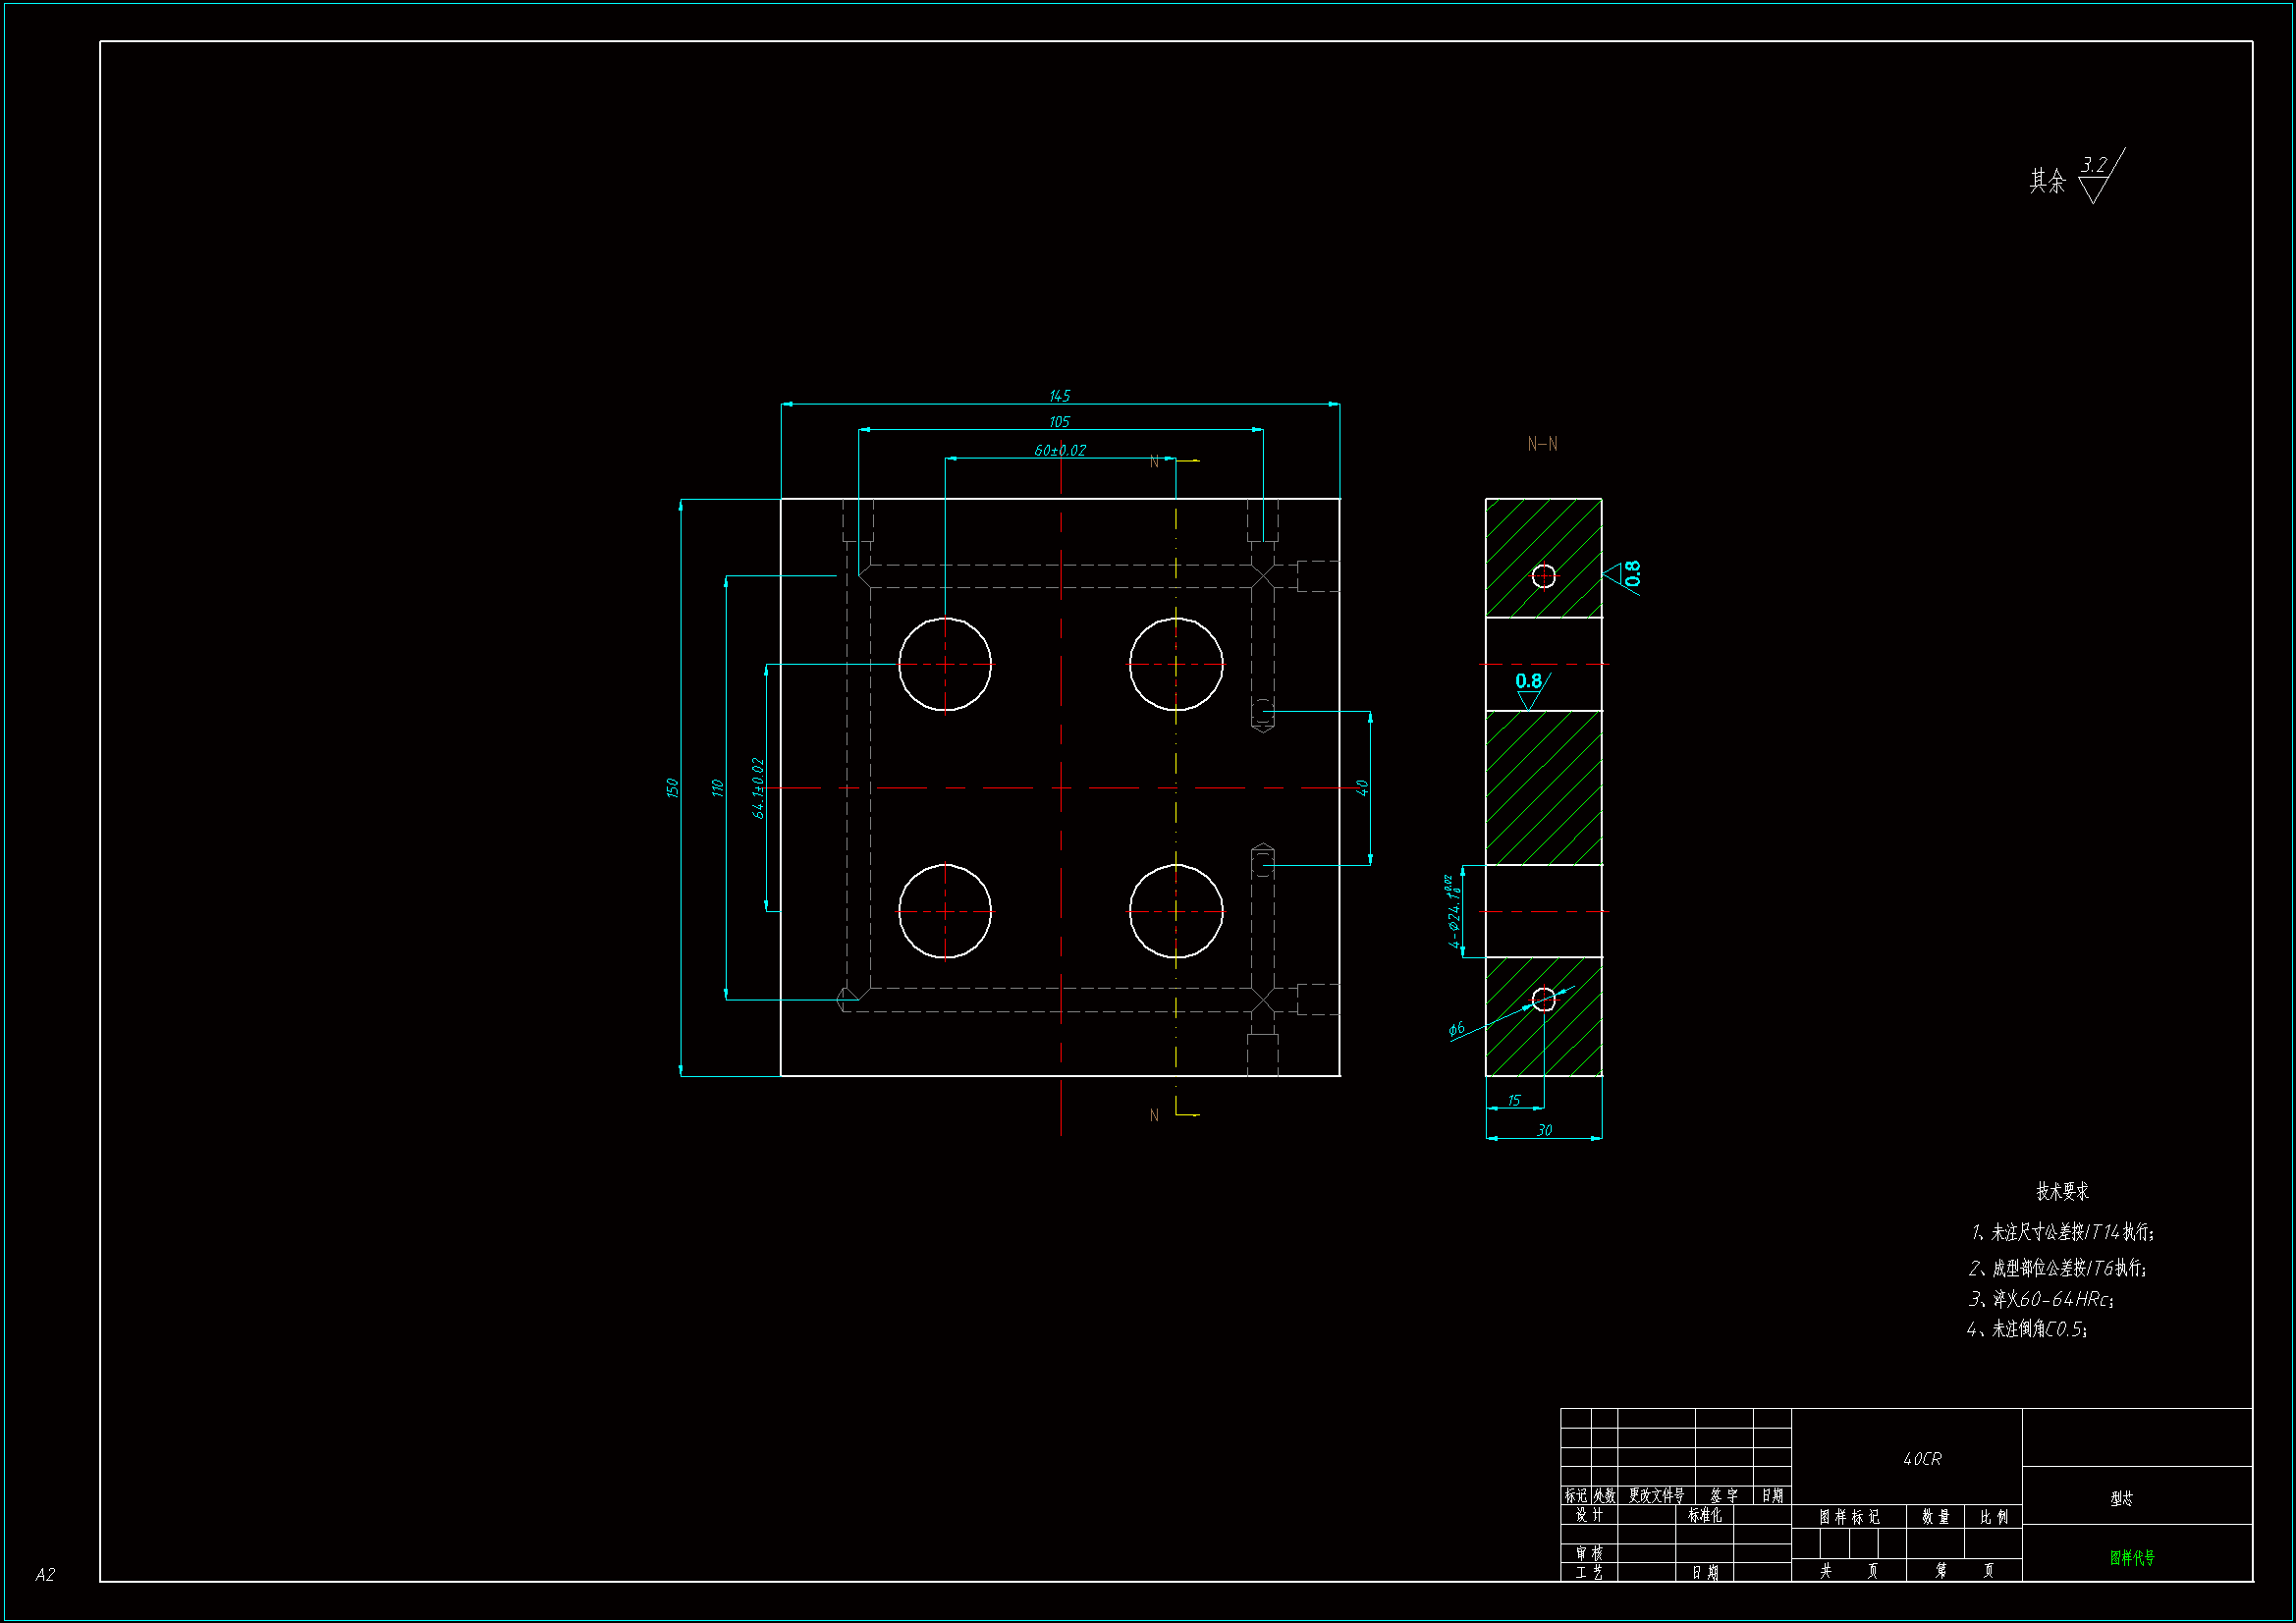
Task: Select the 150 vertical height dimension text
Action: coord(672,788)
